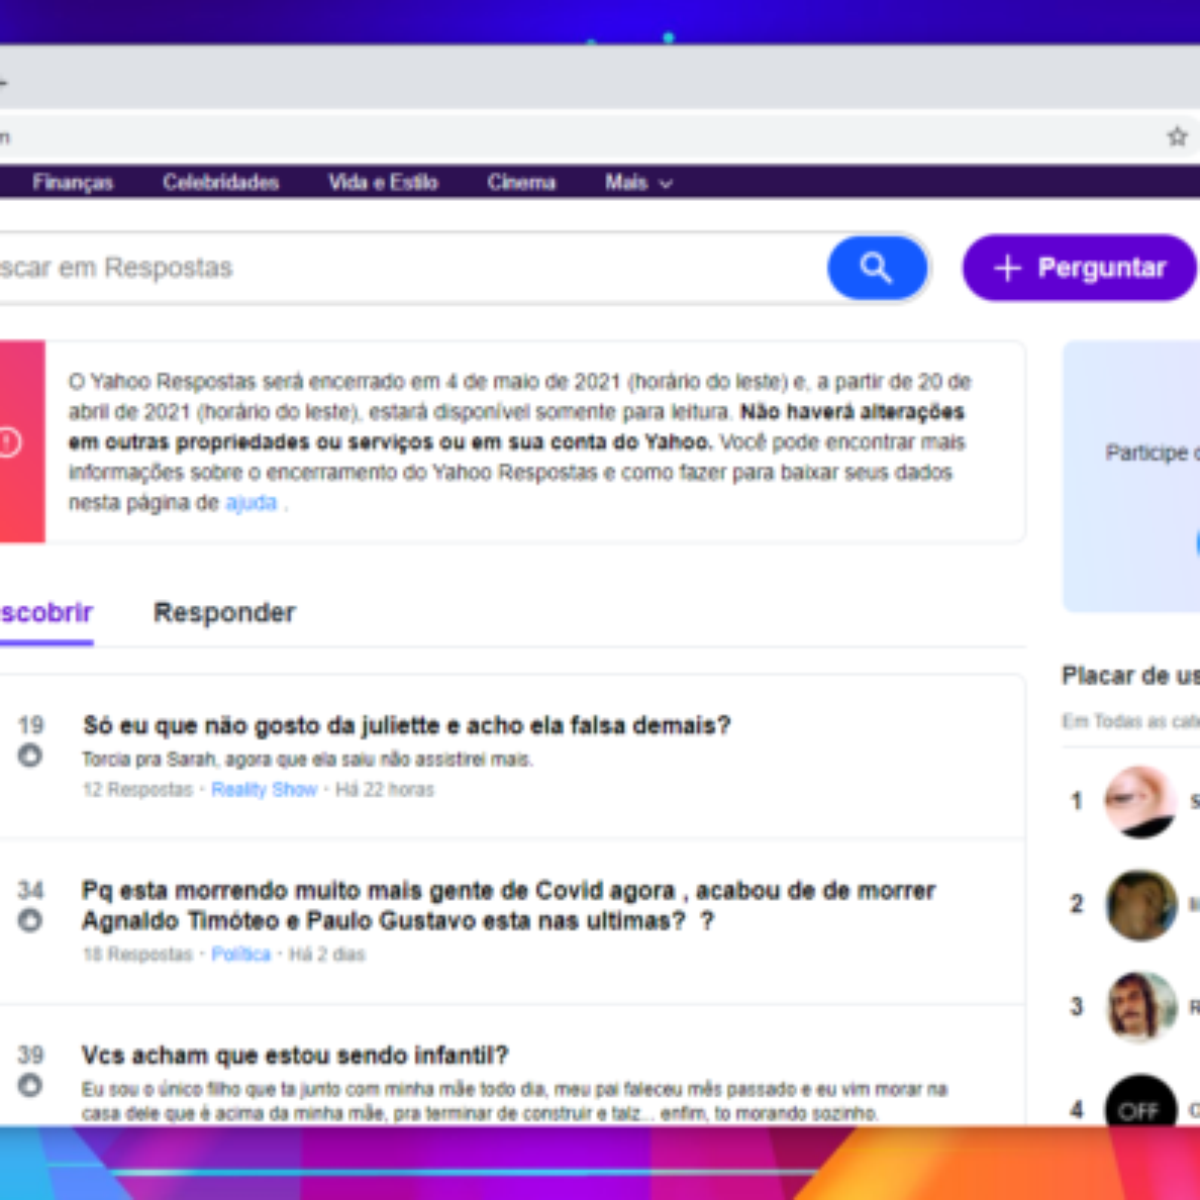Click the Perguntar button
1200x1200 pixels.
1079,268
